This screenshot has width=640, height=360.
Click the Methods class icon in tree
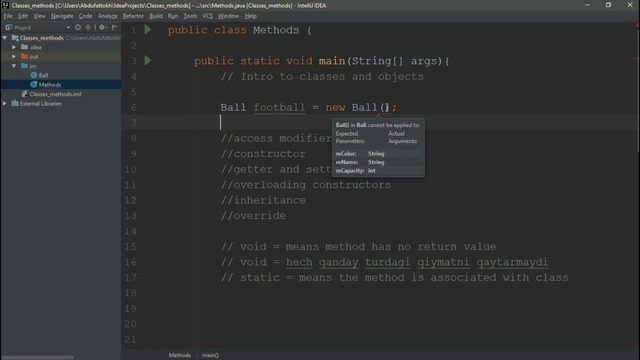[x=34, y=84]
